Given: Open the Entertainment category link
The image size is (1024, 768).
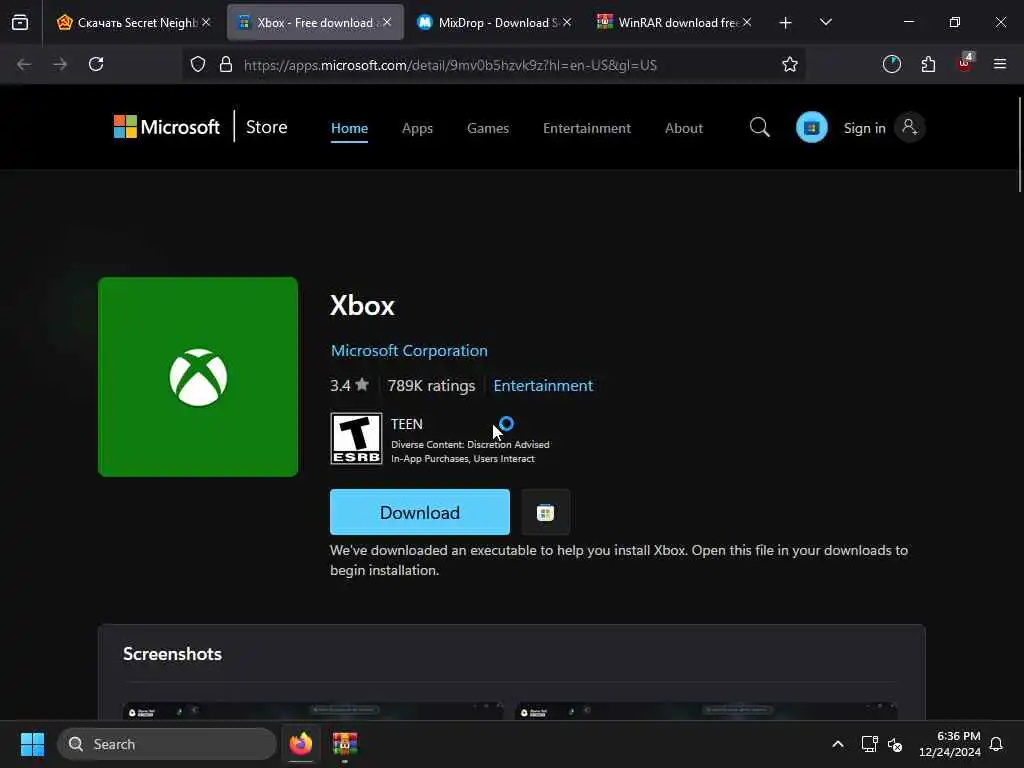Looking at the screenshot, I should (x=543, y=386).
